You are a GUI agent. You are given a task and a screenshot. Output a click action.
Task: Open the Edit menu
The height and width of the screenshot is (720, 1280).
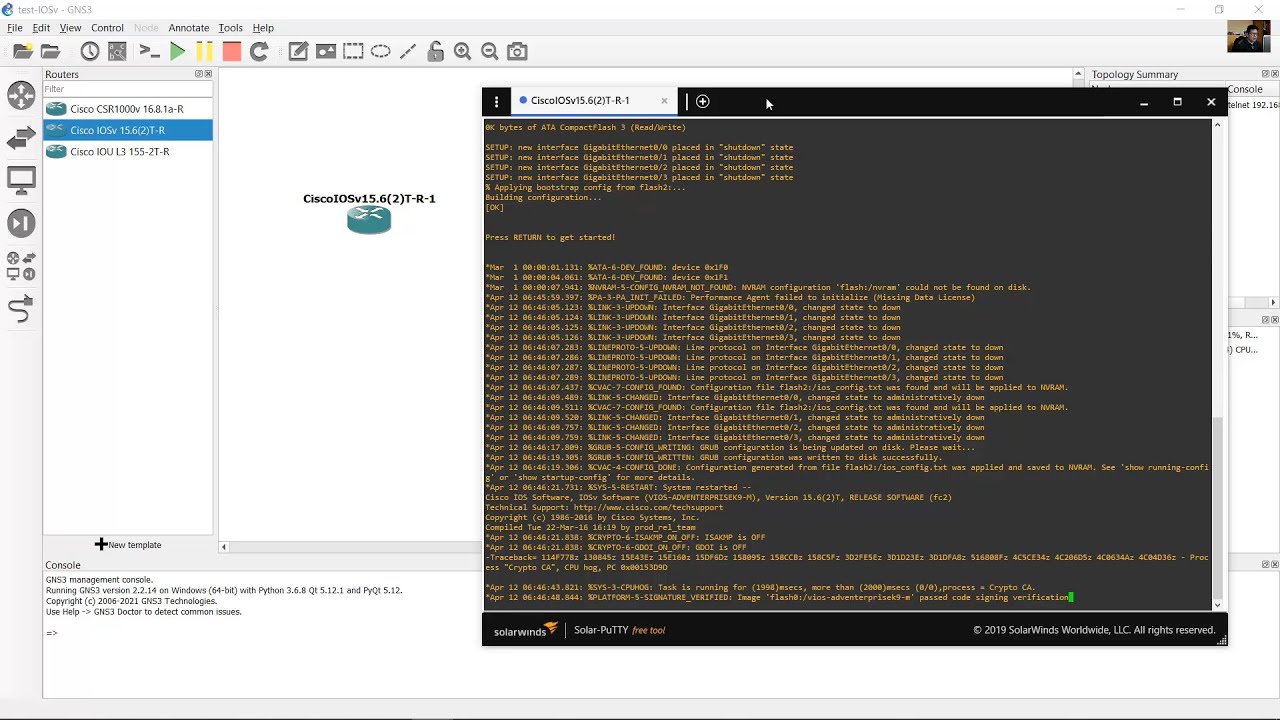41,28
